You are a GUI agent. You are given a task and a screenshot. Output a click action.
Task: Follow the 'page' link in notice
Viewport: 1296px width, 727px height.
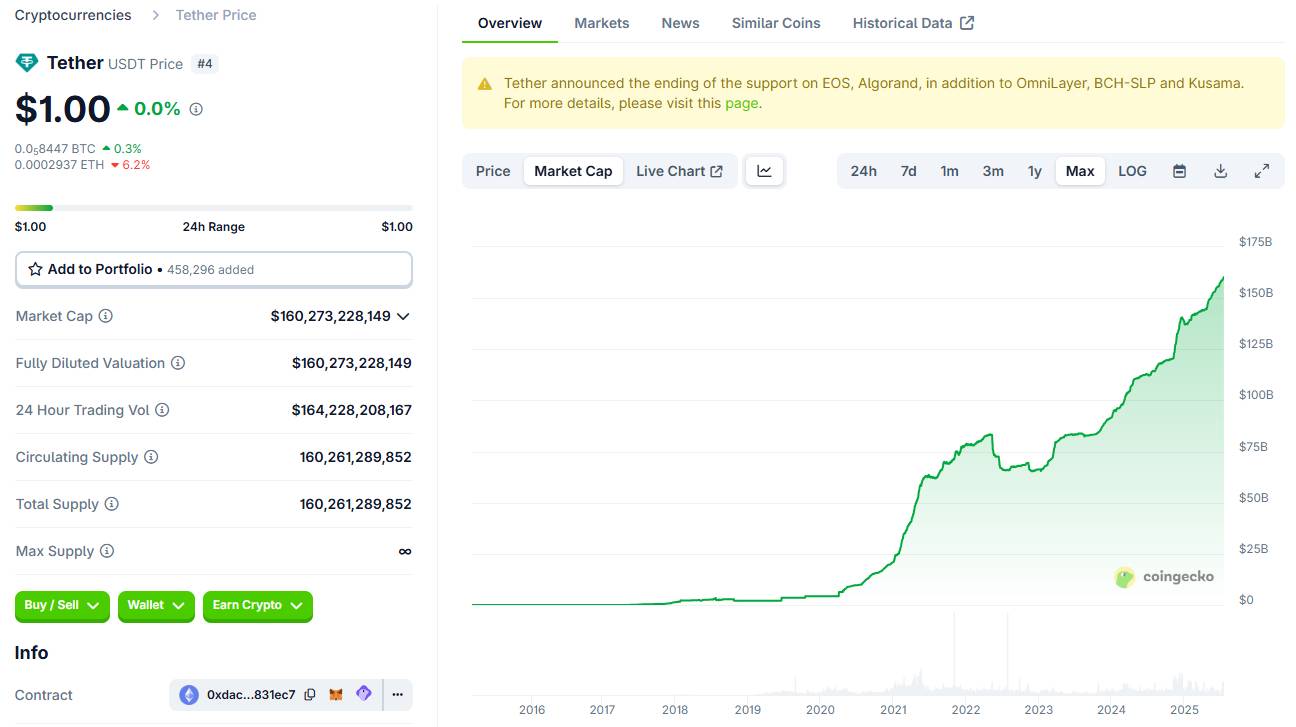click(x=741, y=103)
